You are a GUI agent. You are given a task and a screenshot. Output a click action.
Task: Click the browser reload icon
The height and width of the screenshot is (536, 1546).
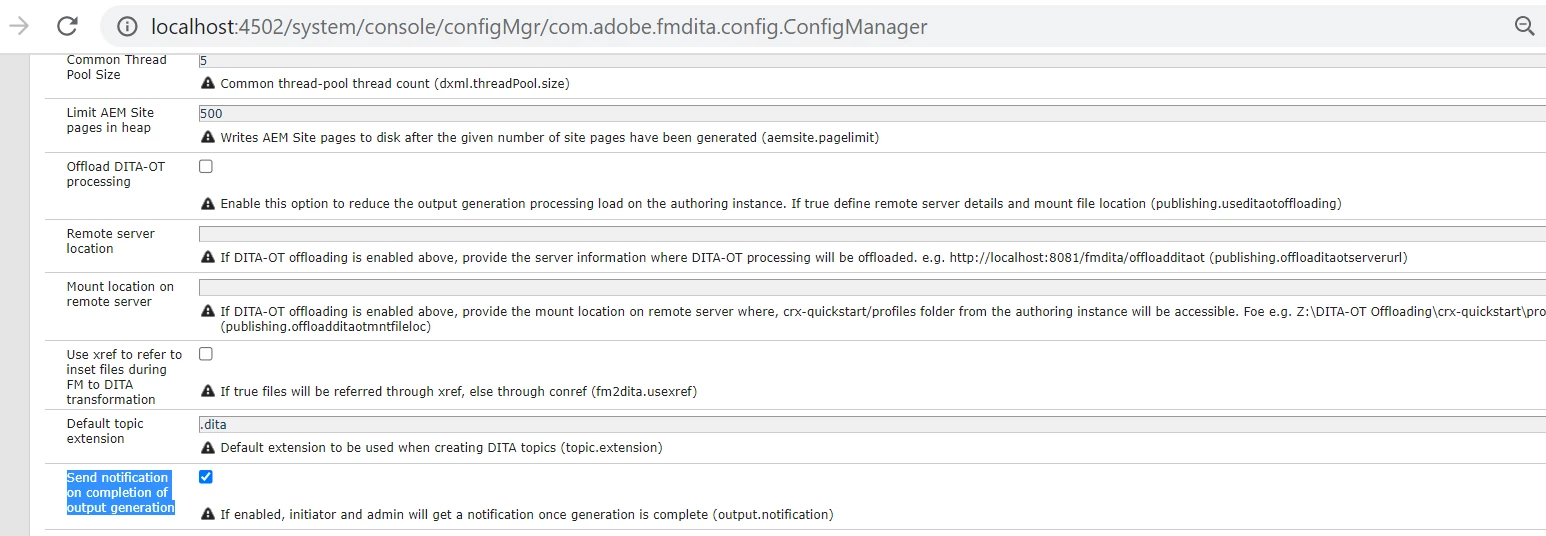pos(67,26)
